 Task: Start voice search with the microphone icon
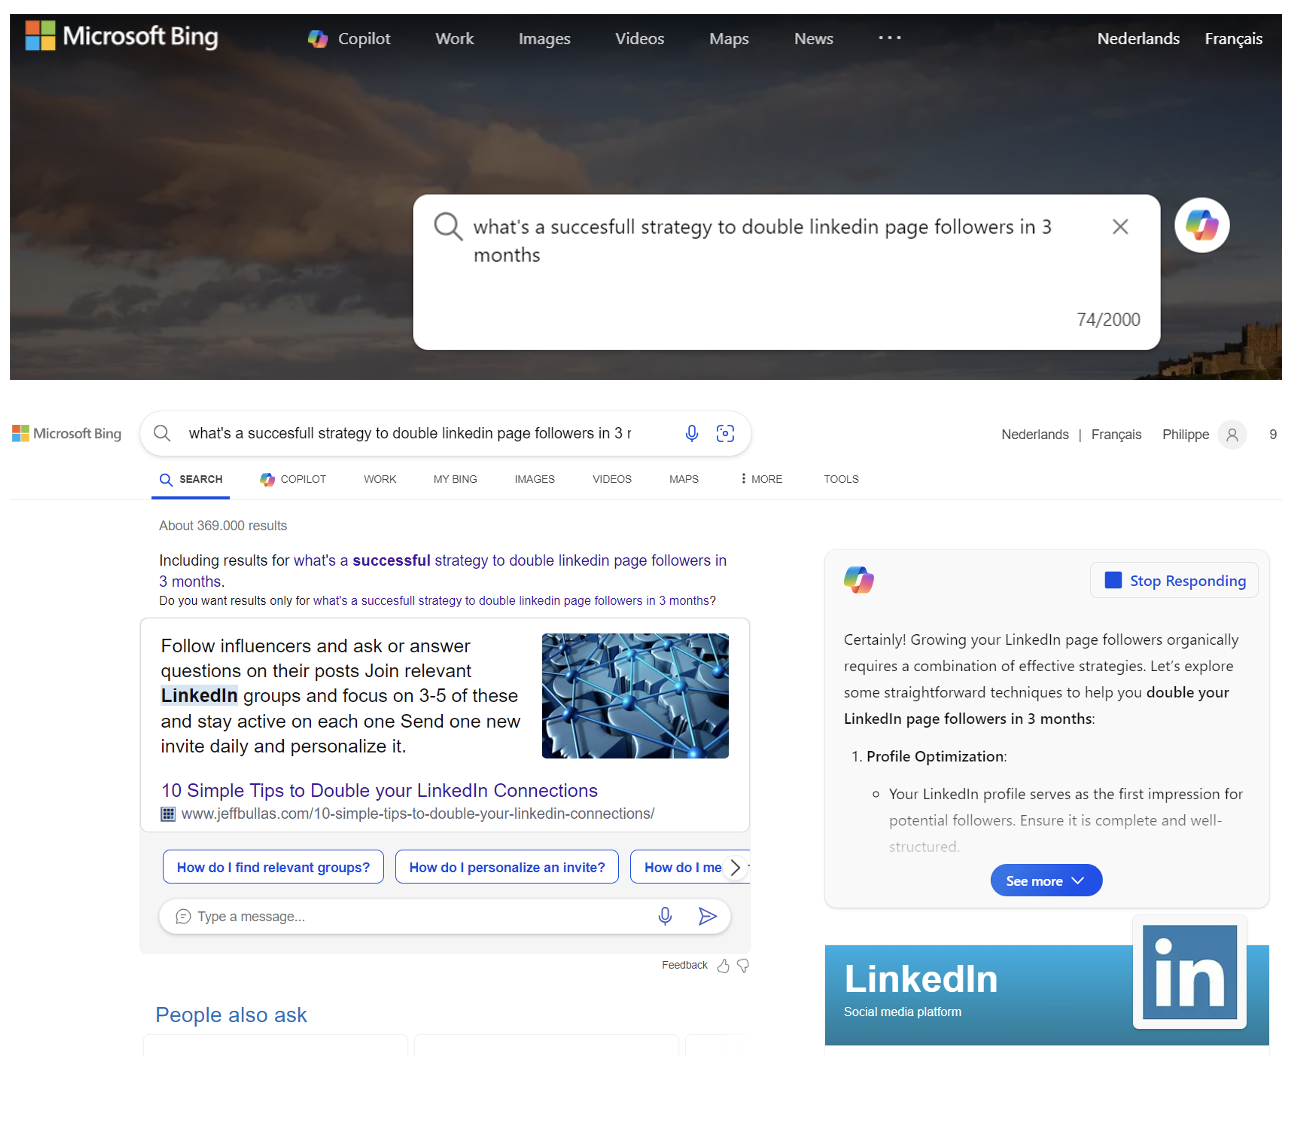click(x=691, y=433)
